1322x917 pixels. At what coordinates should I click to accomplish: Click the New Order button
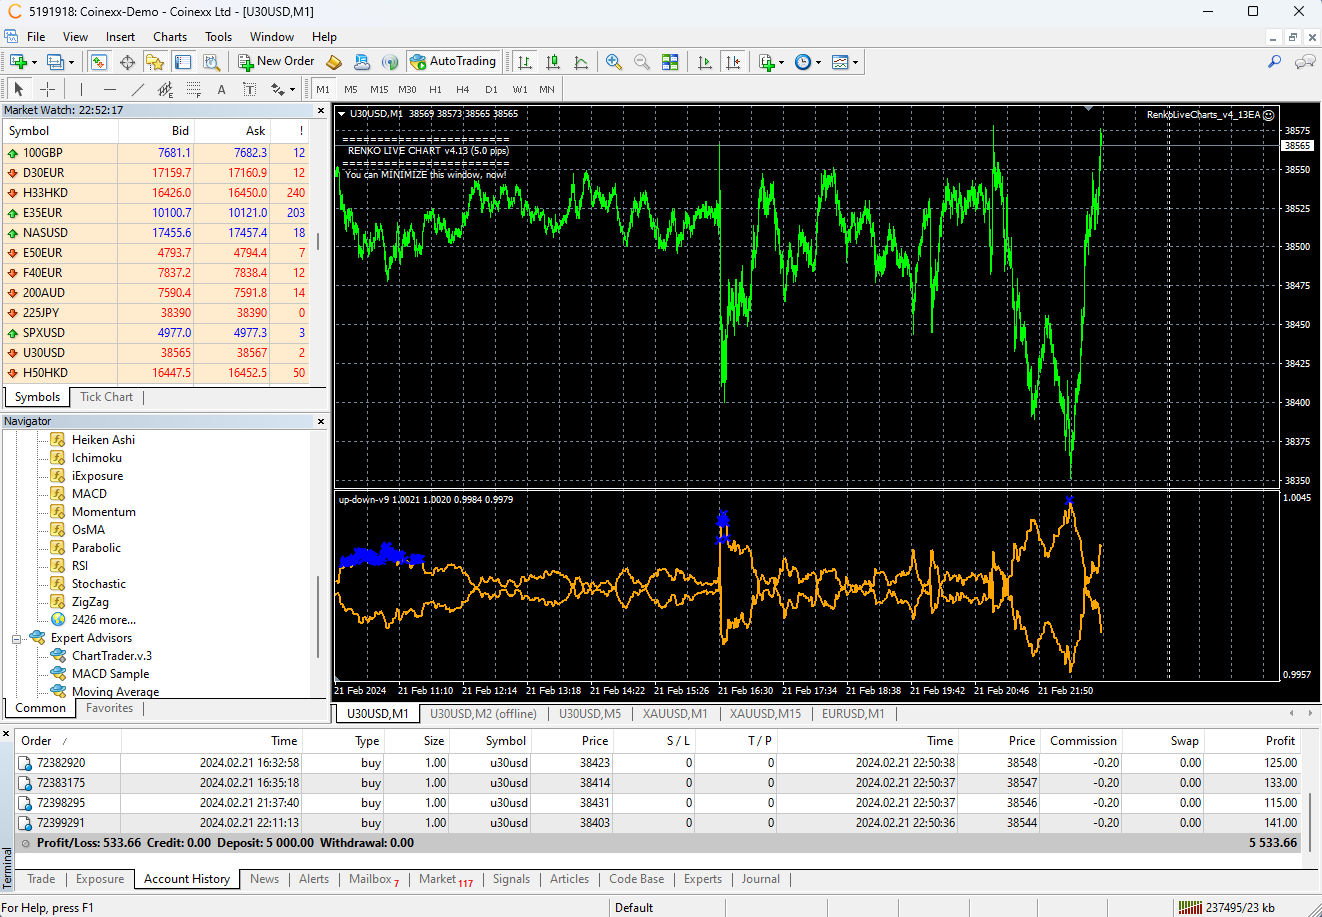[x=276, y=62]
